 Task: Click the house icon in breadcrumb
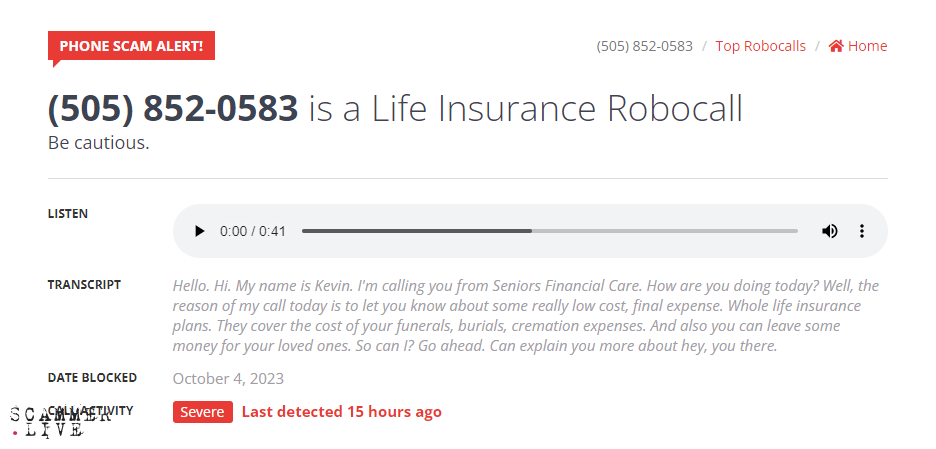pyautogui.click(x=836, y=46)
